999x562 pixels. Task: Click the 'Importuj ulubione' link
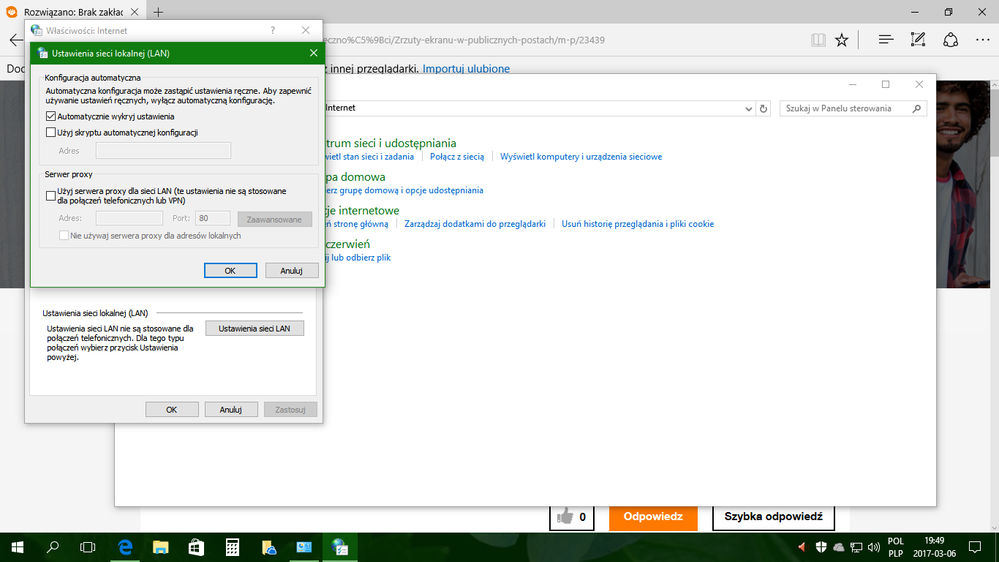click(x=466, y=69)
